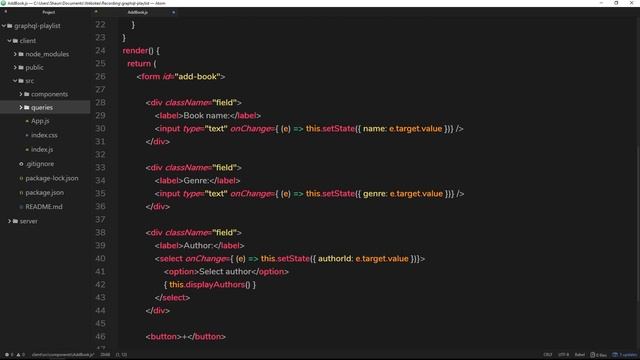Change the Babel grammar selector
640x360 pixels.
(x=580, y=355)
